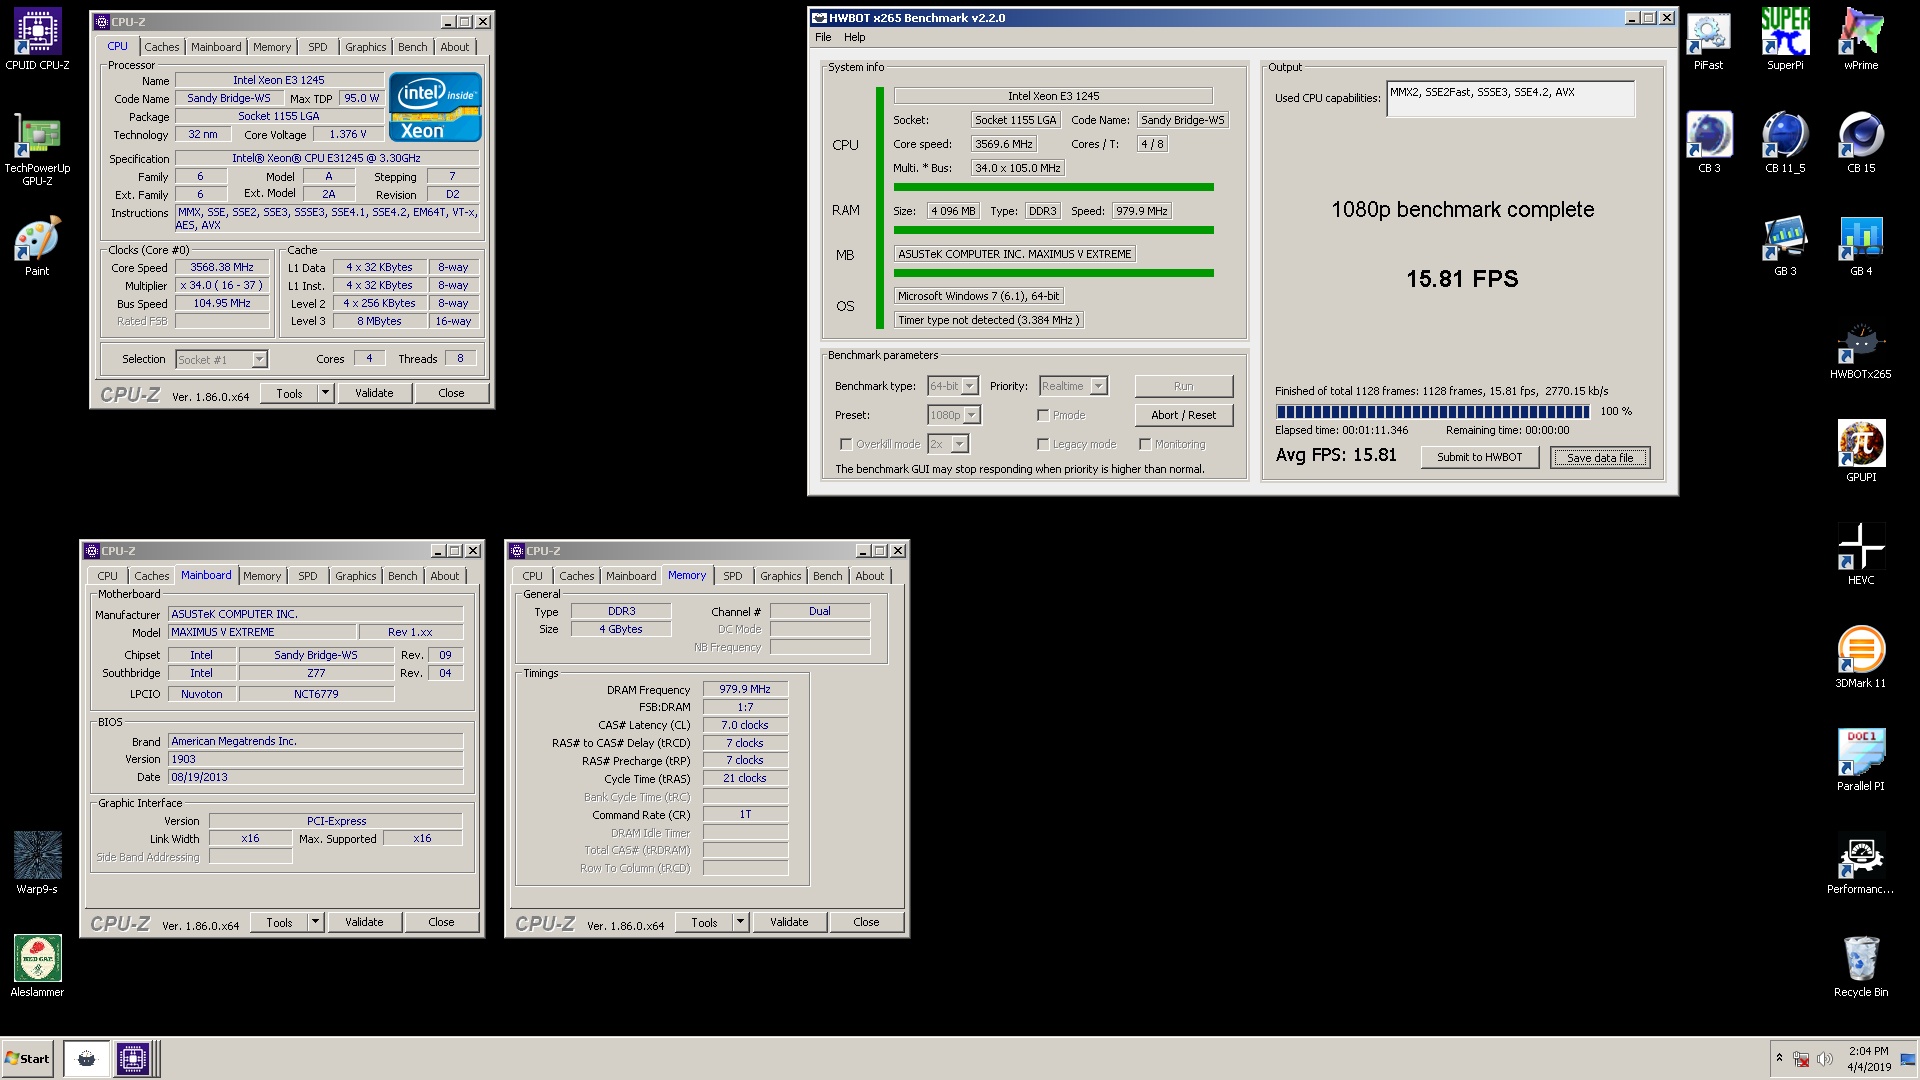Click the used CPU capabilities text box

(x=1510, y=98)
